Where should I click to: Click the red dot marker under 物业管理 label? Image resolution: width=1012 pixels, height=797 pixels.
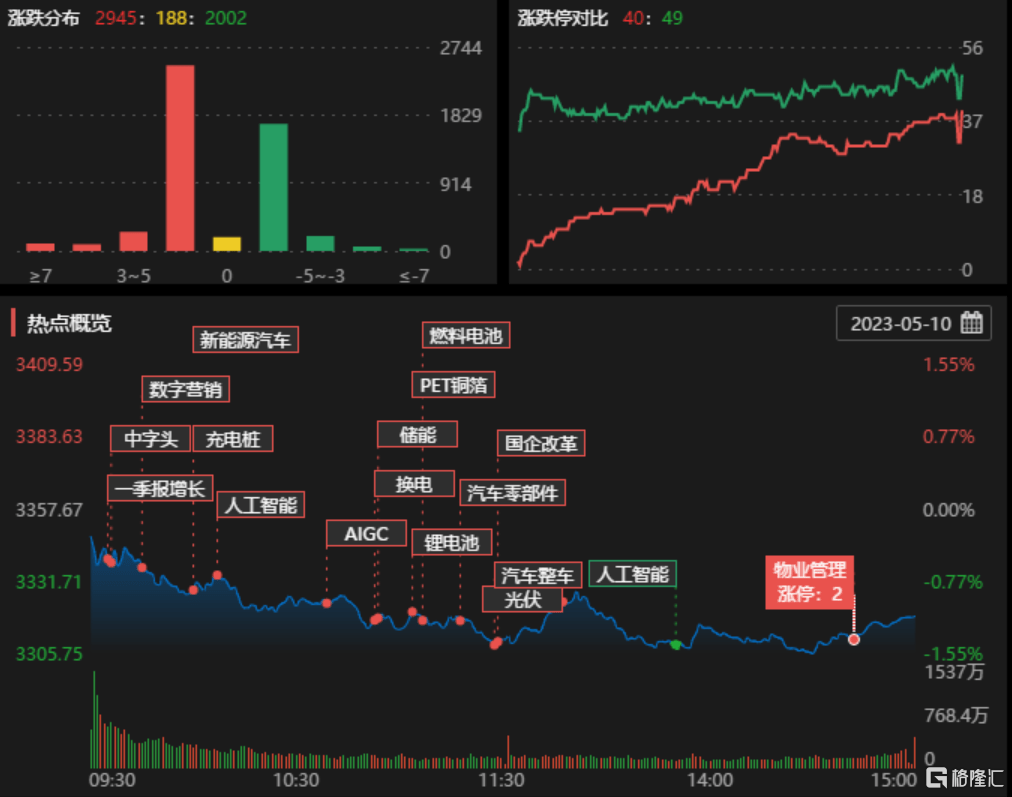853,639
